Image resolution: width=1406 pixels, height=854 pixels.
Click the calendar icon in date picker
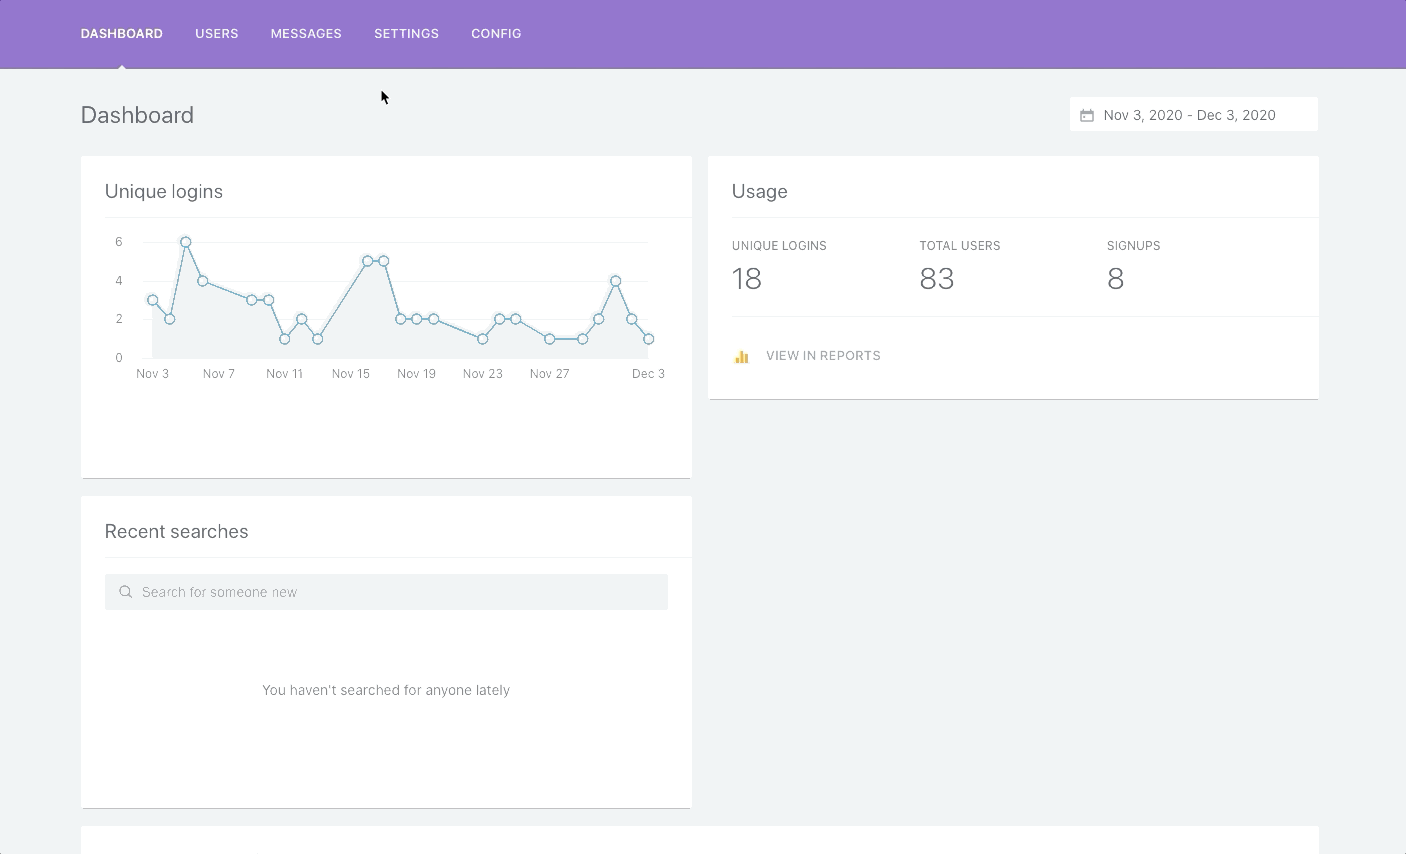[x=1087, y=115]
